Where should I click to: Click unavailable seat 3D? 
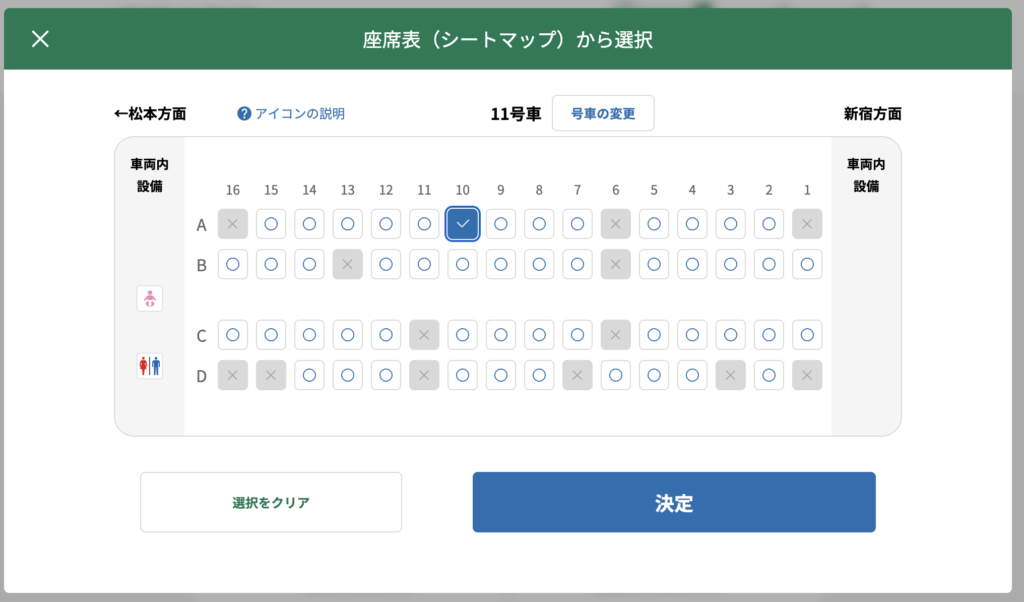[x=731, y=375]
